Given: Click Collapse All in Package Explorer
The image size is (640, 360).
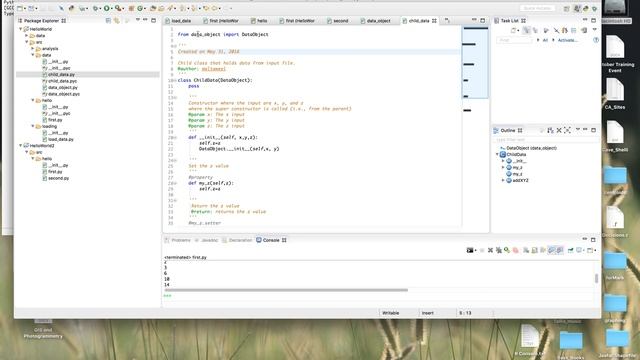Looking at the screenshot, I should [108, 20].
